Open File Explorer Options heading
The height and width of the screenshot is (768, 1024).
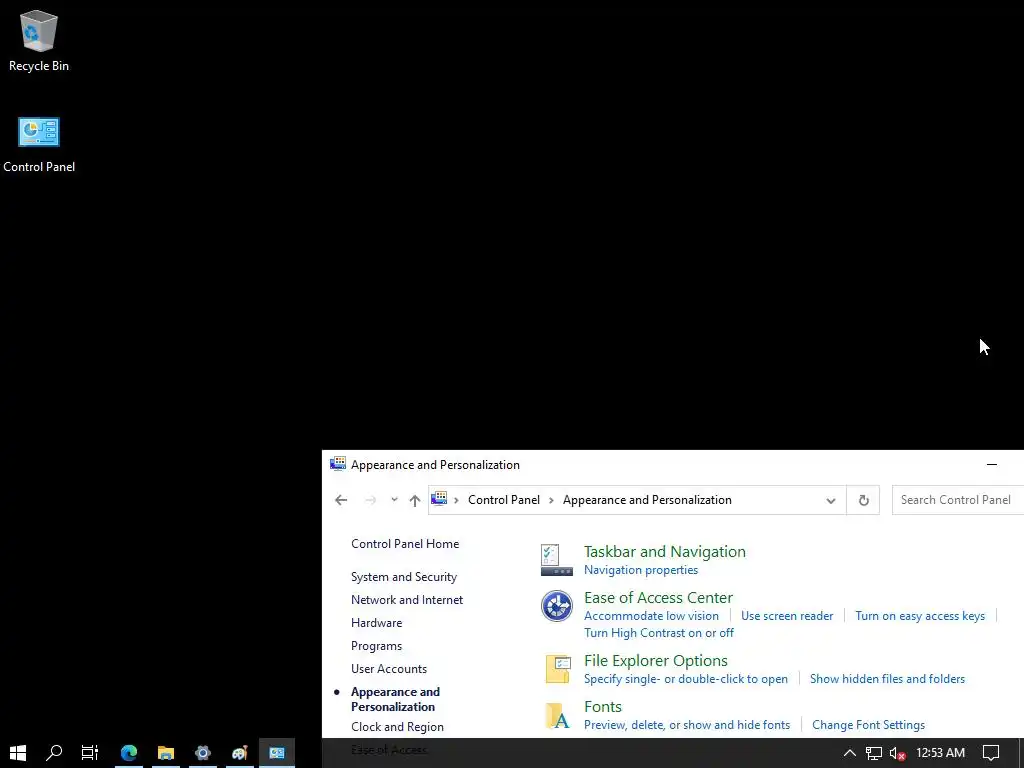click(656, 660)
